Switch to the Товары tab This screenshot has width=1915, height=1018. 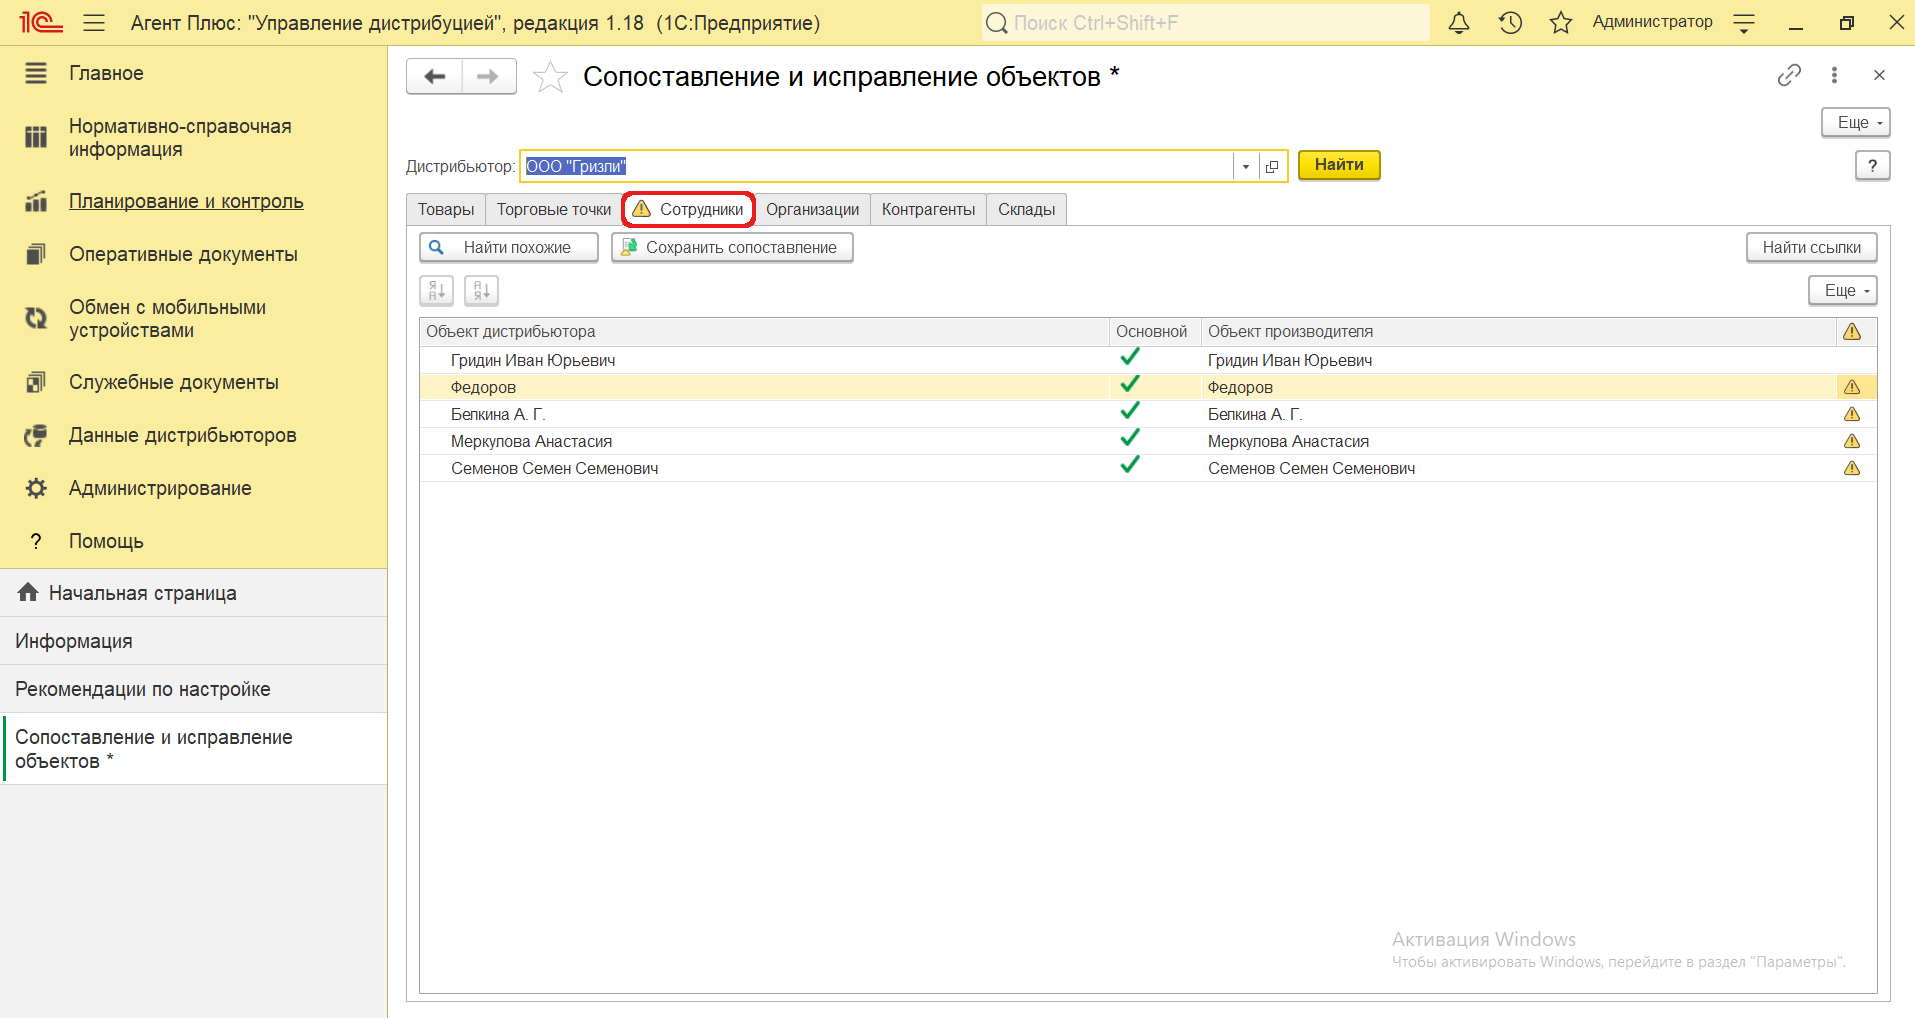(x=446, y=209)
